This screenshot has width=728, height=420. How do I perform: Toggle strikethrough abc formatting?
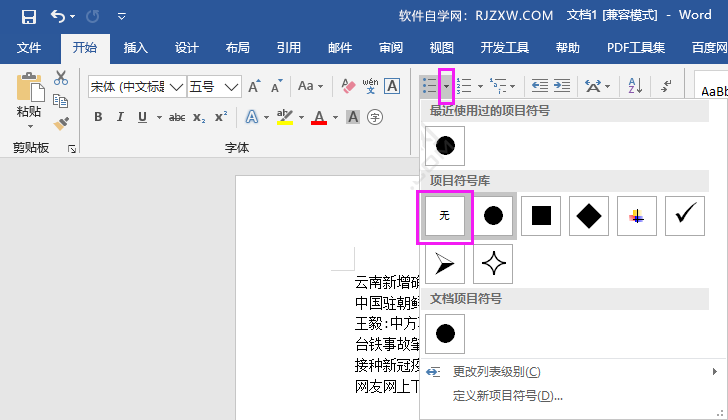(177, 117)
